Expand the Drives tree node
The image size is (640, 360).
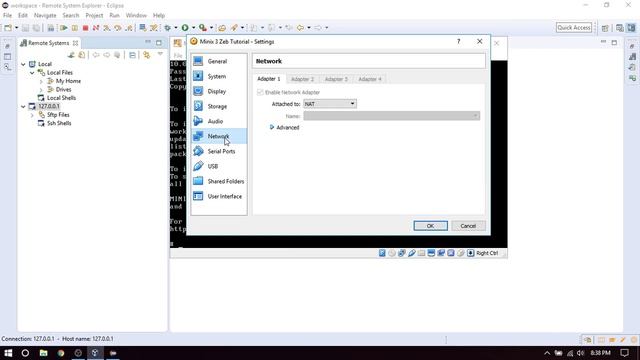(41, 89)
